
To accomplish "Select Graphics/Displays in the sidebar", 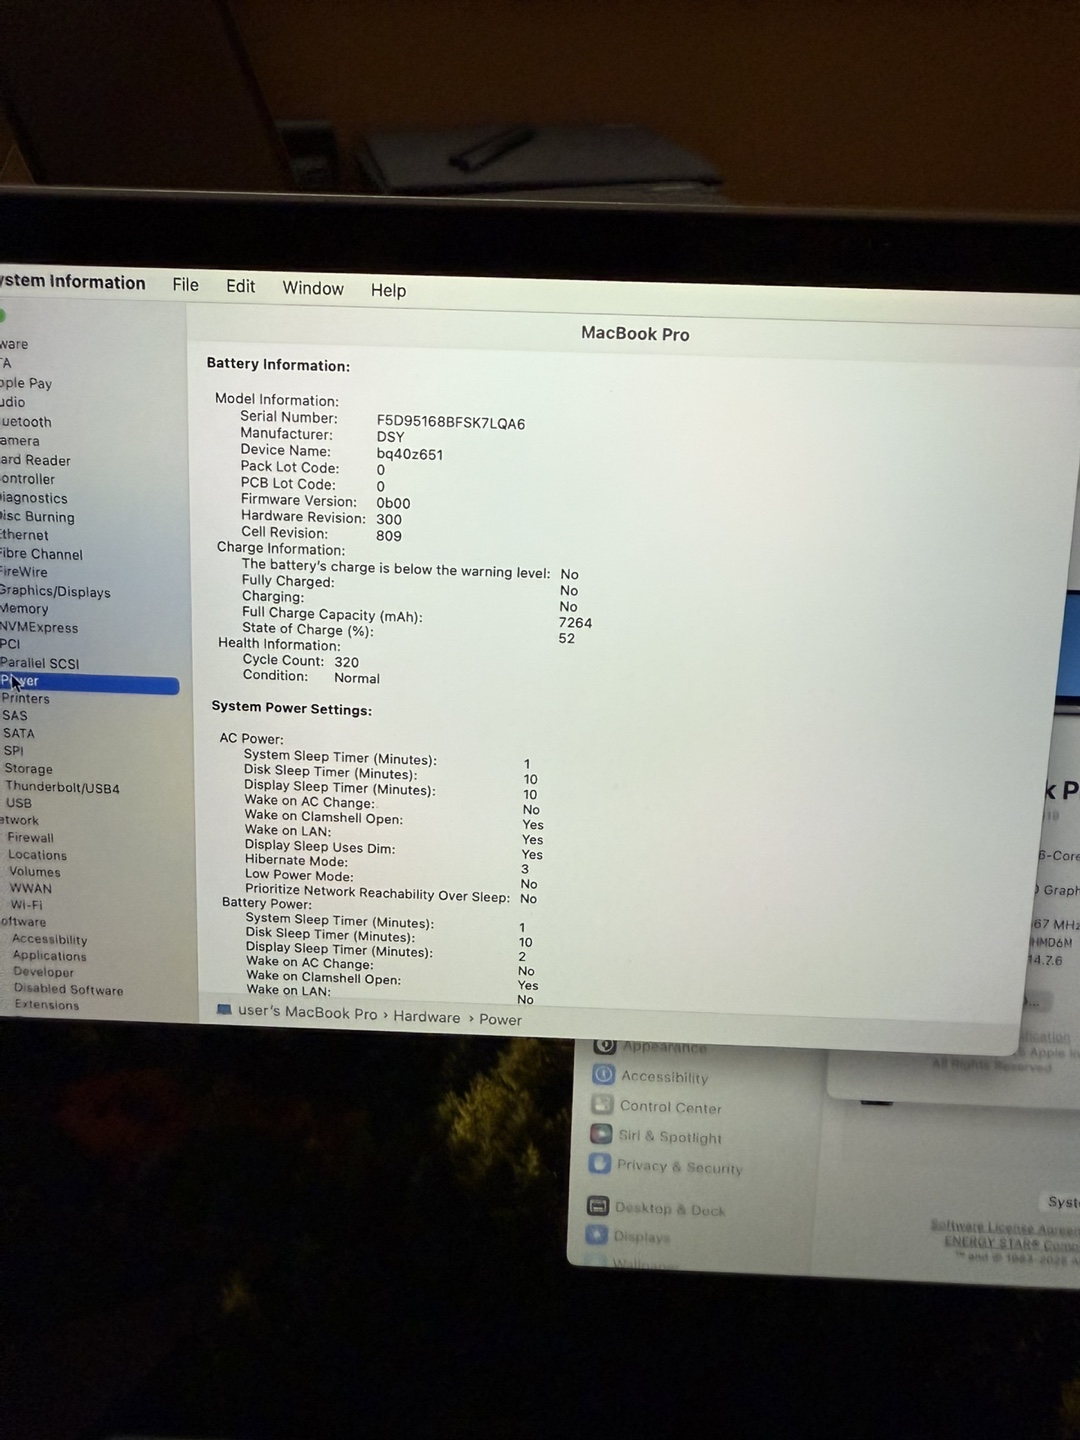I will click(x=55, y=592).
